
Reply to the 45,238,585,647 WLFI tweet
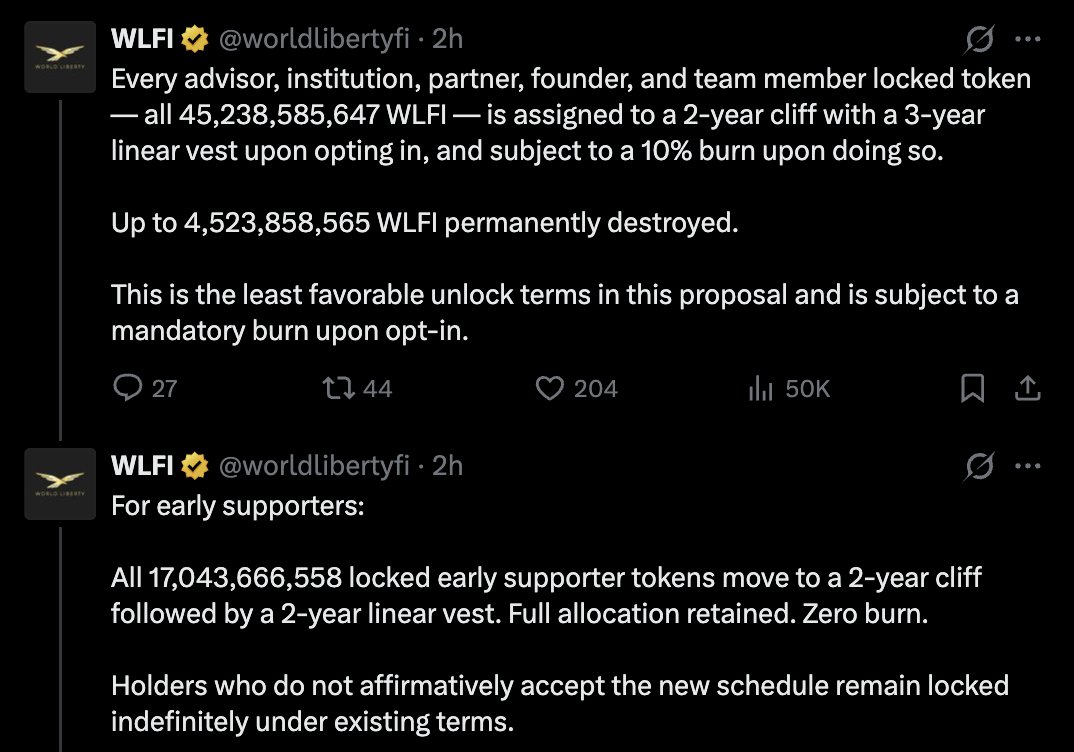click(x=127, y=388)
